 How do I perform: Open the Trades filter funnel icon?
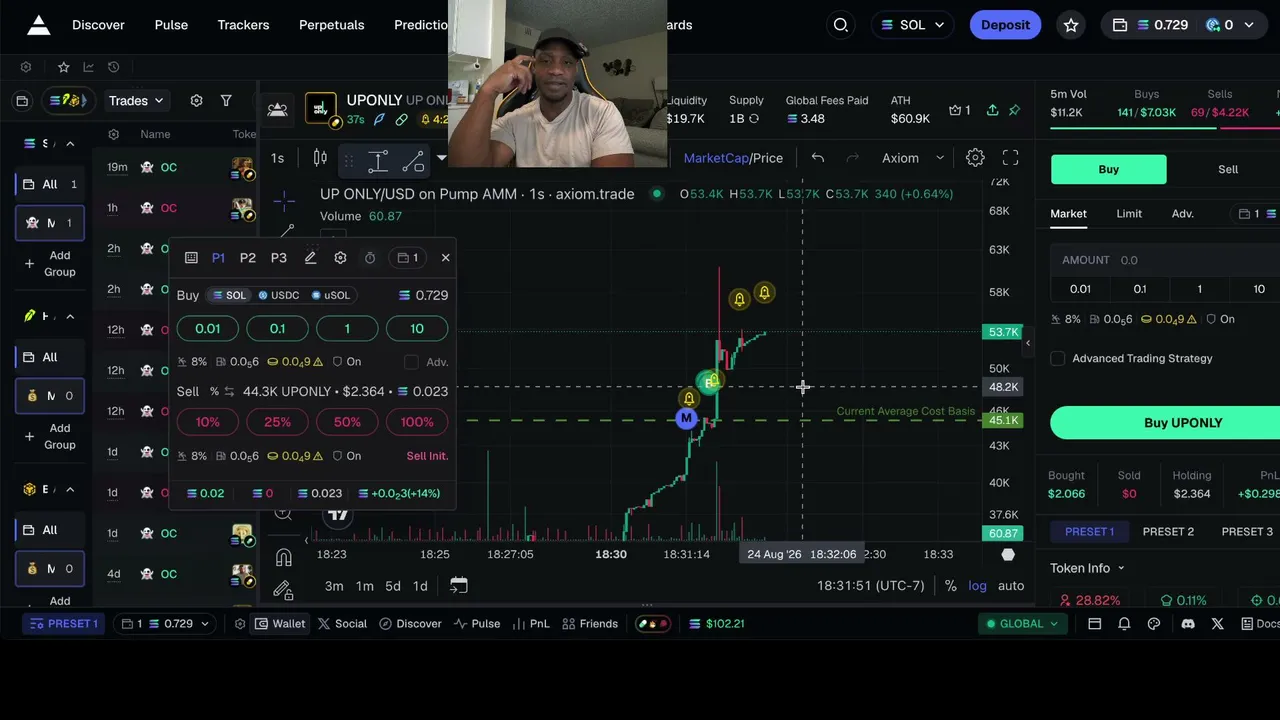(226, 101)
